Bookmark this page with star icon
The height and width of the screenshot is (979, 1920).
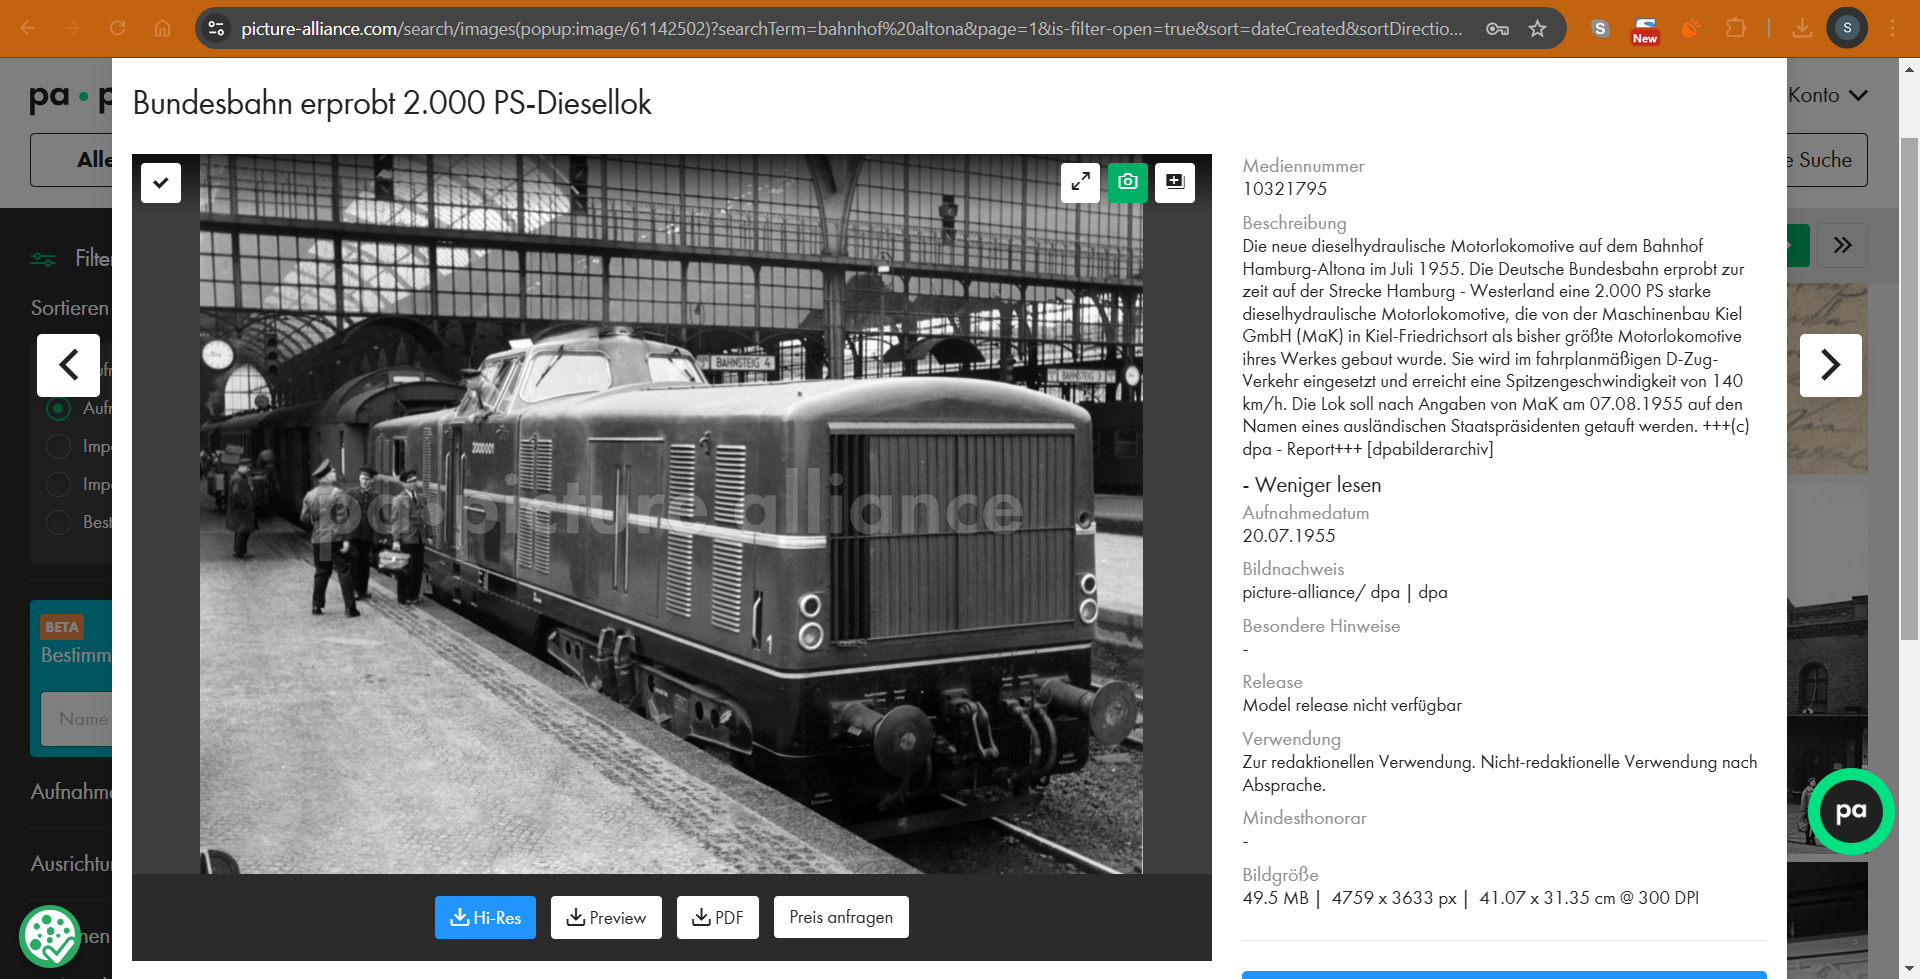point(1537,29)
